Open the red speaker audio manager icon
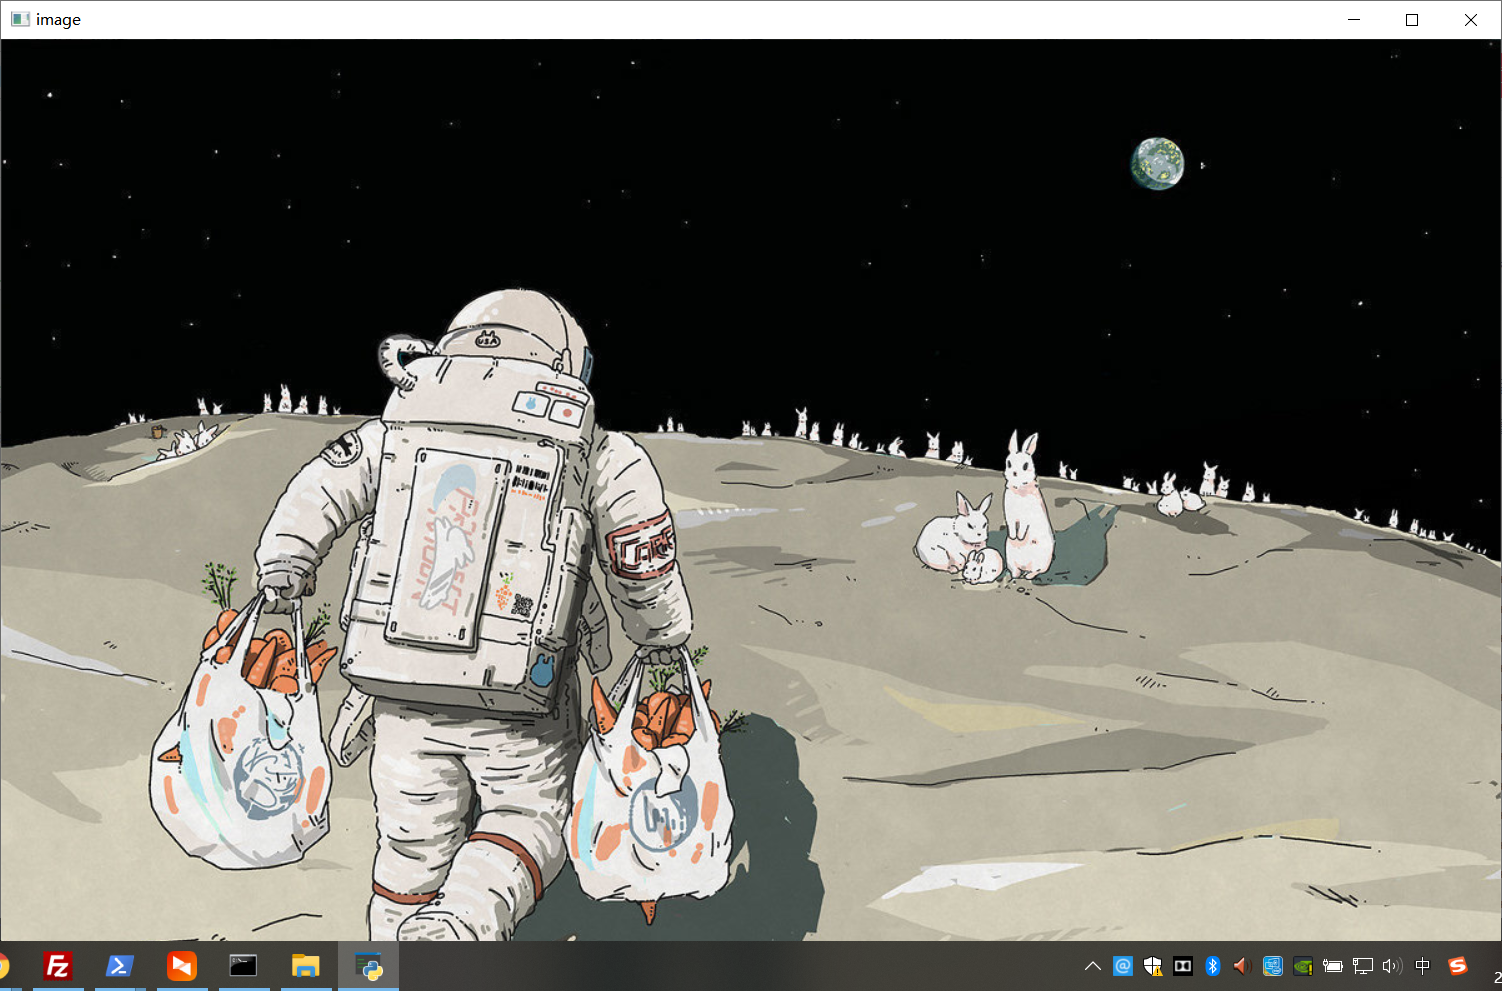 pyautogui.click(x=1242, y=966)
